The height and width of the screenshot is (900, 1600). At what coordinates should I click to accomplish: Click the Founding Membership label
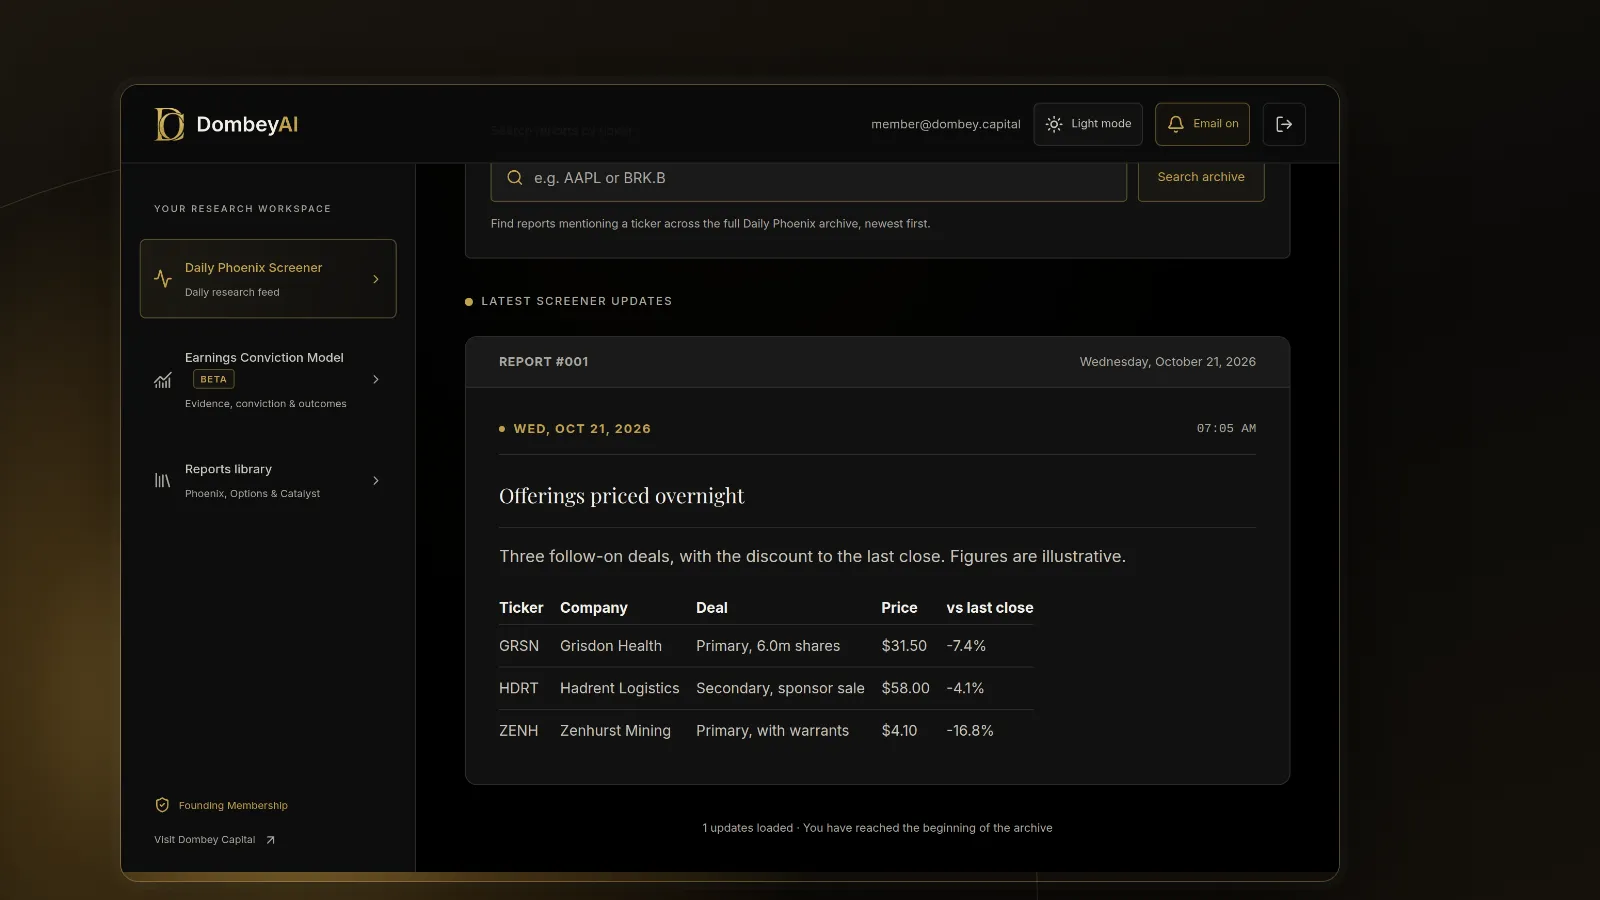[x=233, y=806]
